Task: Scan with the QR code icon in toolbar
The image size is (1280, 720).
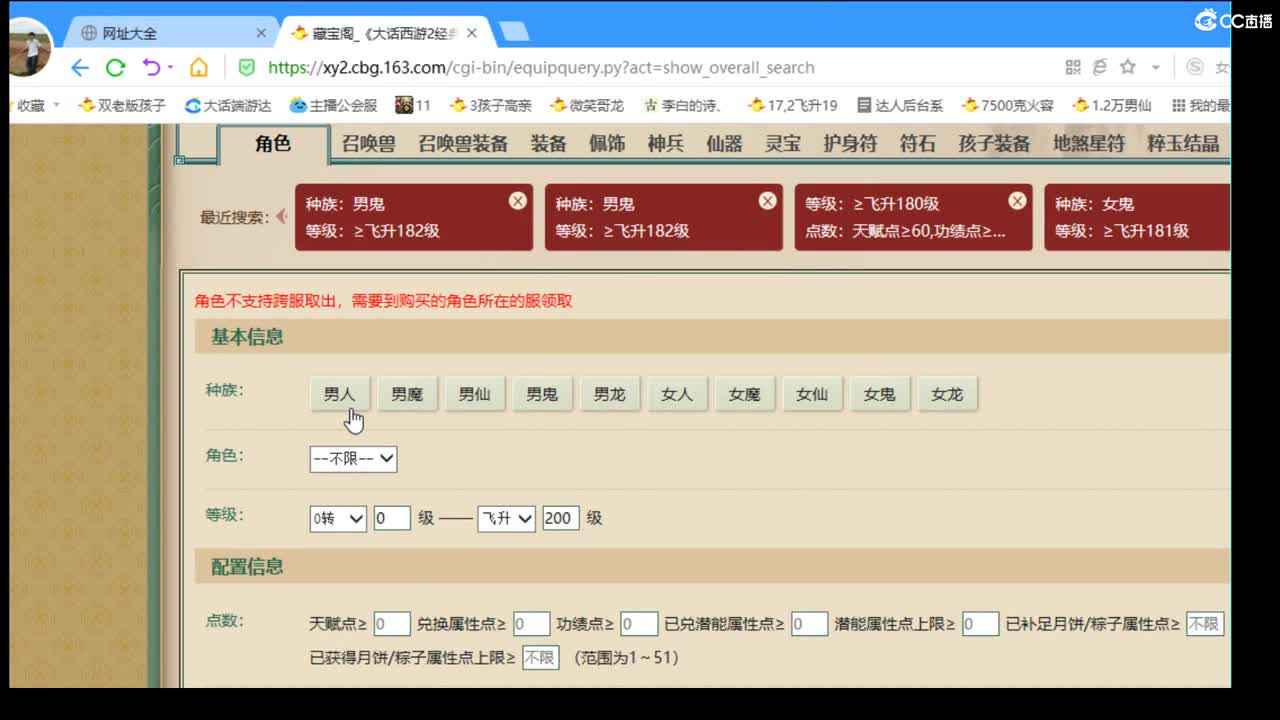Action: (1073, 67)
